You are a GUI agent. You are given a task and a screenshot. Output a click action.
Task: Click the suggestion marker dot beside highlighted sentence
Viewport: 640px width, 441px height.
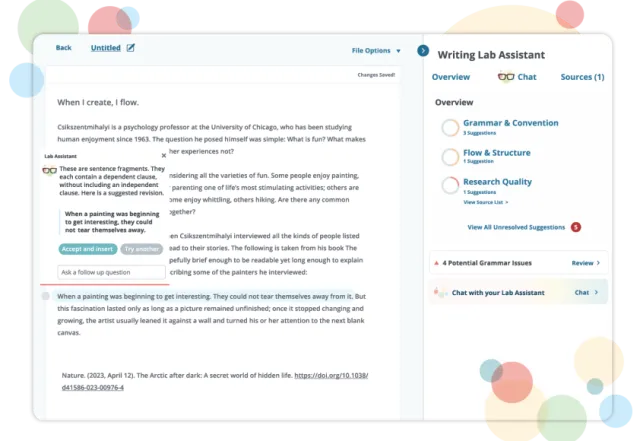pyautogui.click(x=45, y=296)
